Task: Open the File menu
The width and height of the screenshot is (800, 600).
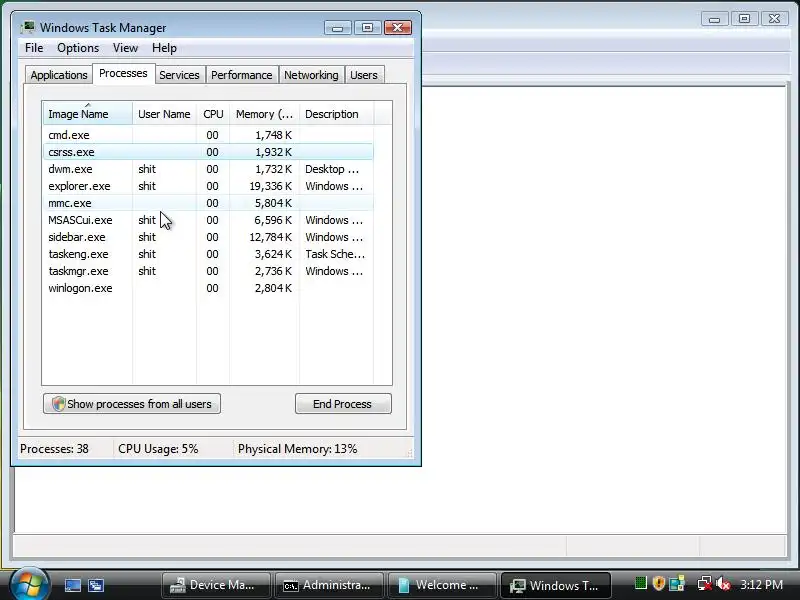Action: coord(34,48)
